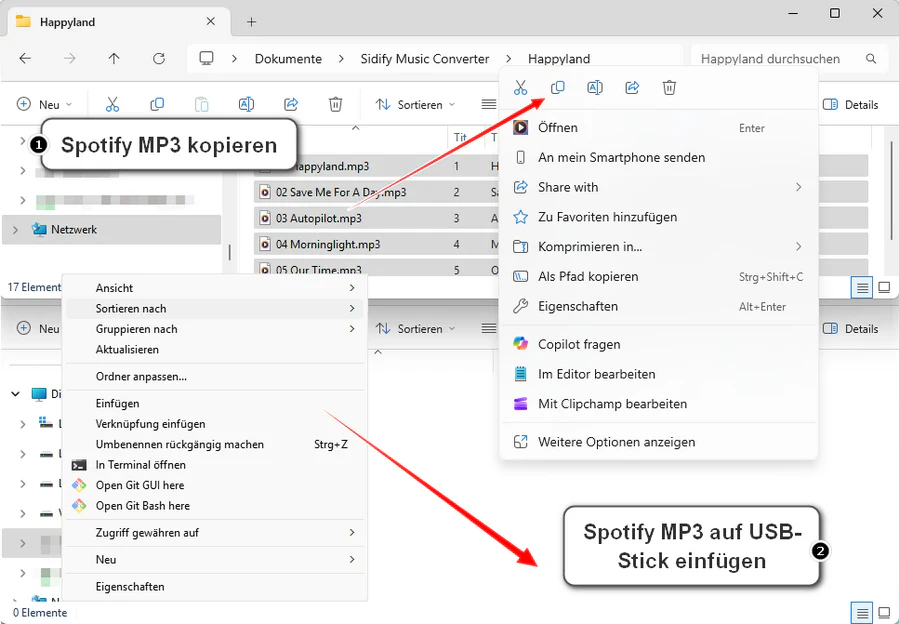Click the Delete icon in the Happyland toolbar

coord(335,104)
